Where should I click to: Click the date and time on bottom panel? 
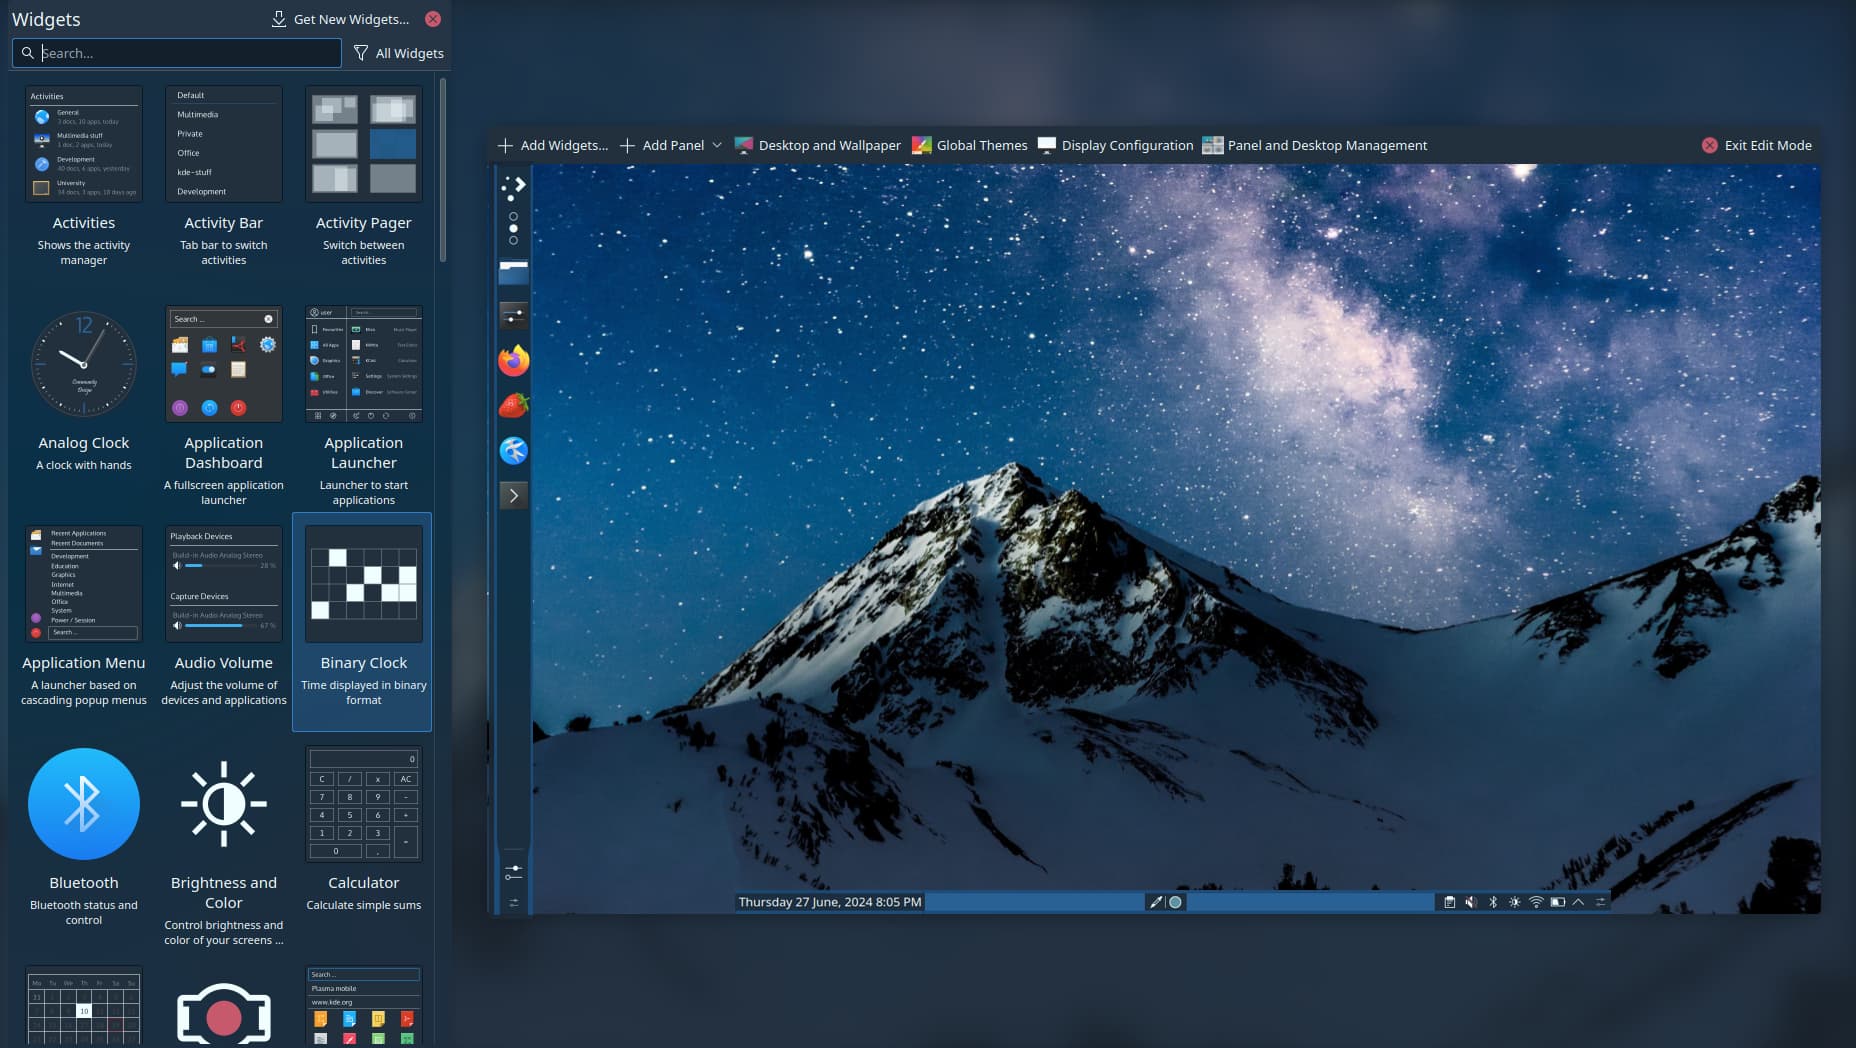830,902
